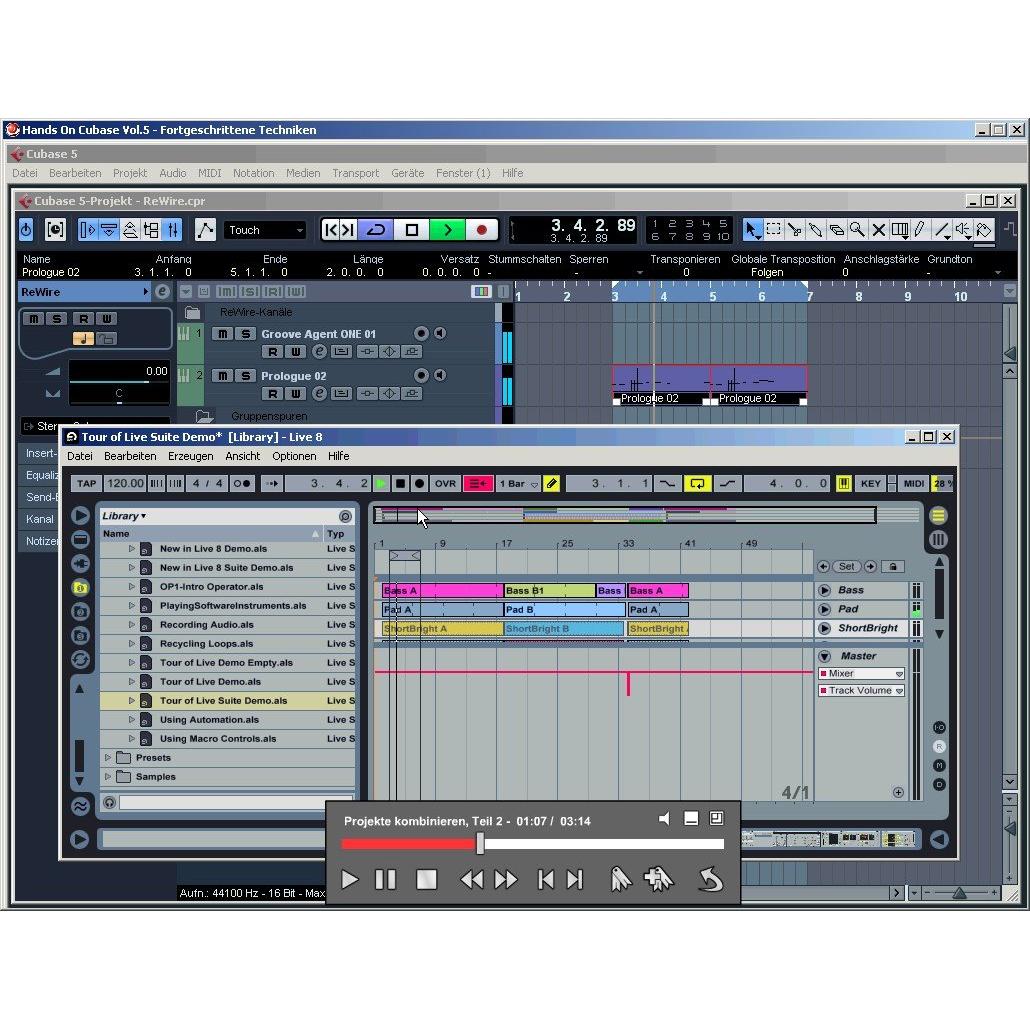Open Track Volume automation control chooser
Screen dimensions: 1030x1030
(861, 690)
